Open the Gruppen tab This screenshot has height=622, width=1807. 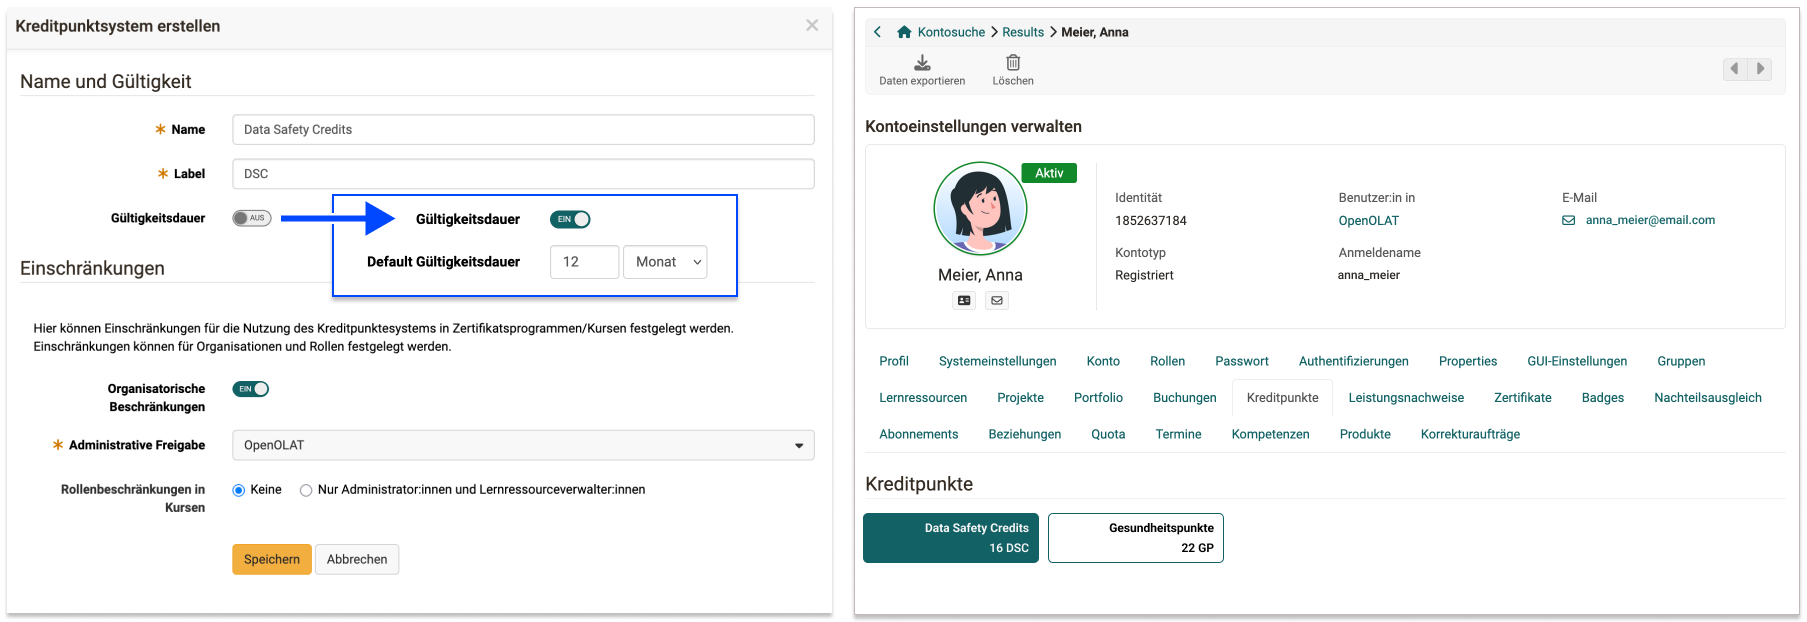point(1681,361)
